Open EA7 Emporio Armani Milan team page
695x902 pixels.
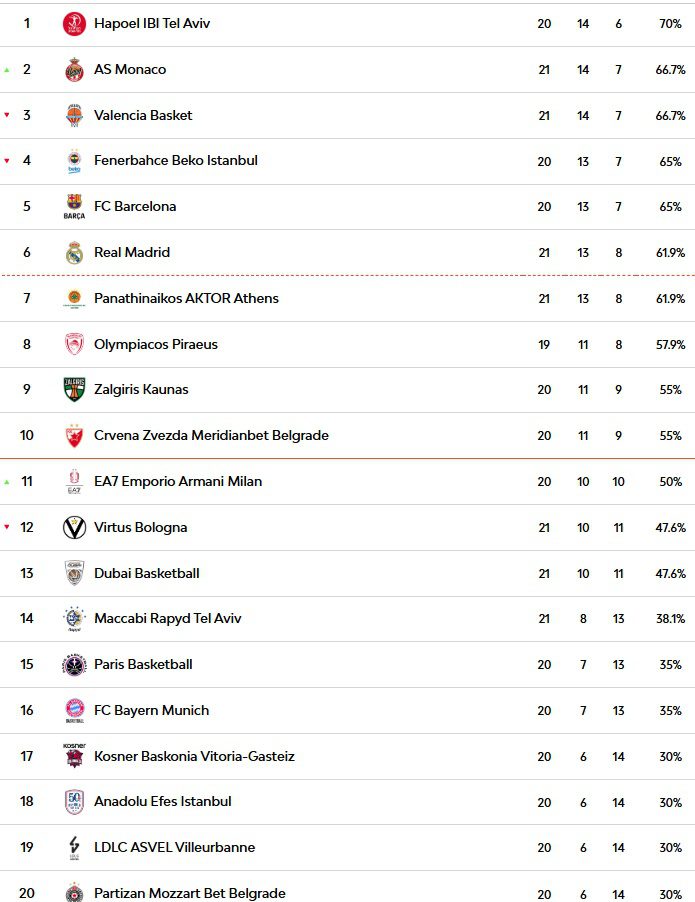click(178, 482)
